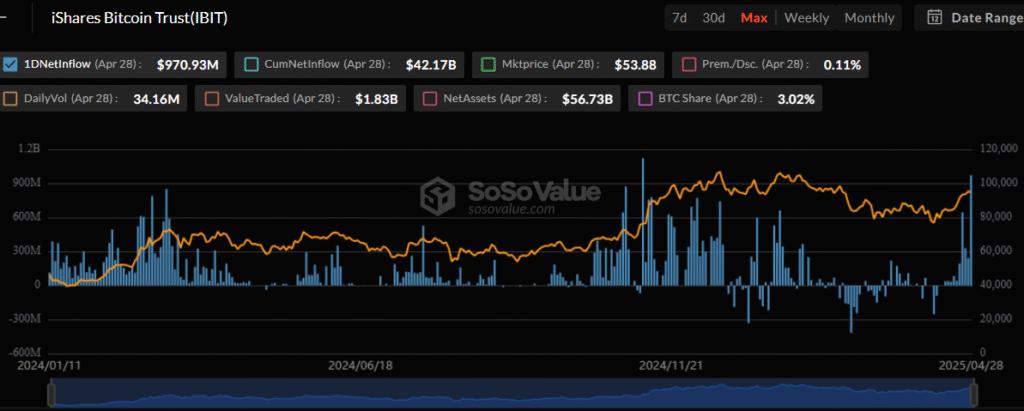The height and width of the screenshot is (411, 1024).
Task: Switch to the 7d time range
Action: pos(680,18)
